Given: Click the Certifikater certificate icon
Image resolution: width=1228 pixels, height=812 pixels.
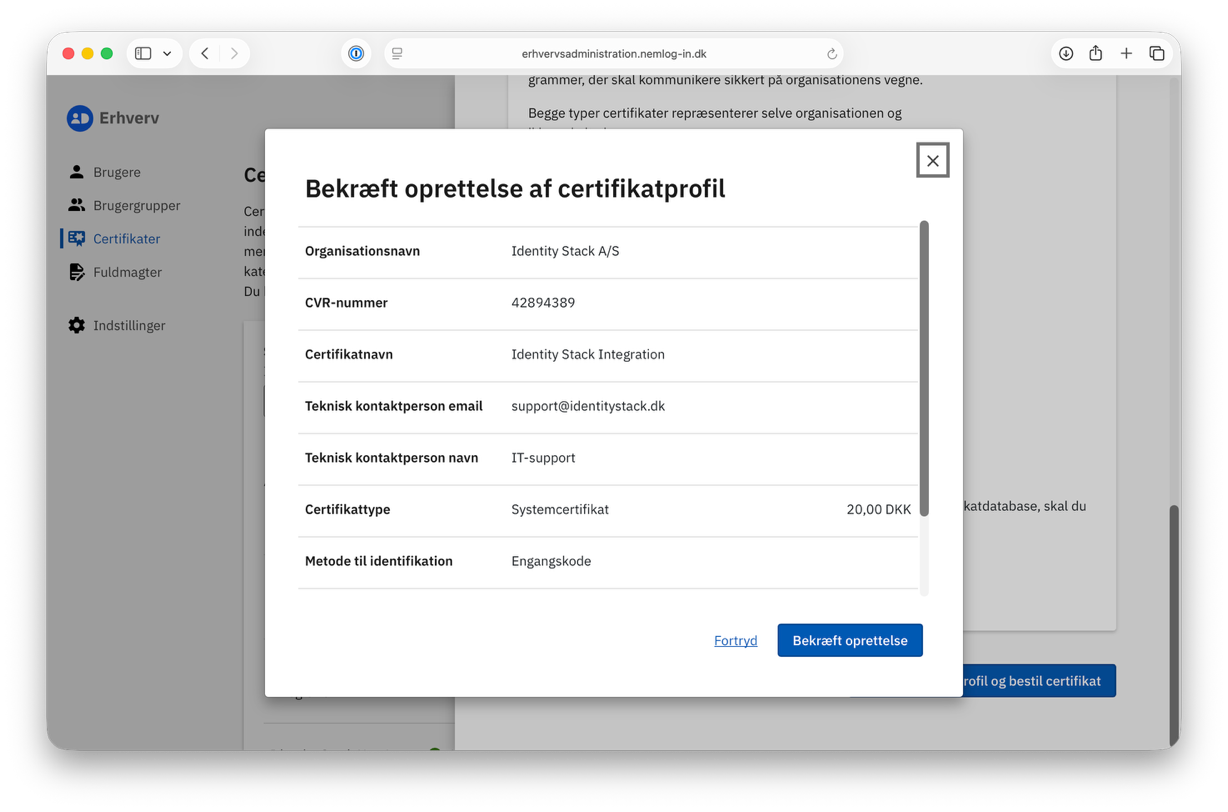Looking at the screenshot, I should [x=77, y=239].
